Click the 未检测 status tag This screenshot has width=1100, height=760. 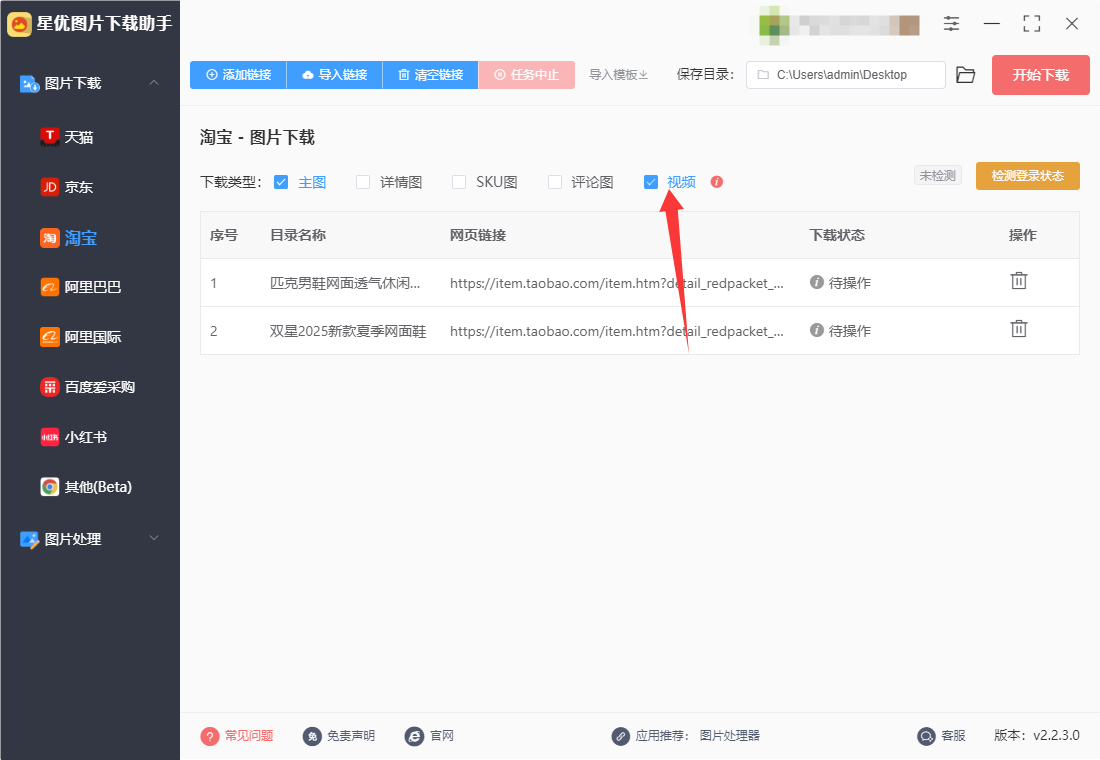point(937,175)
